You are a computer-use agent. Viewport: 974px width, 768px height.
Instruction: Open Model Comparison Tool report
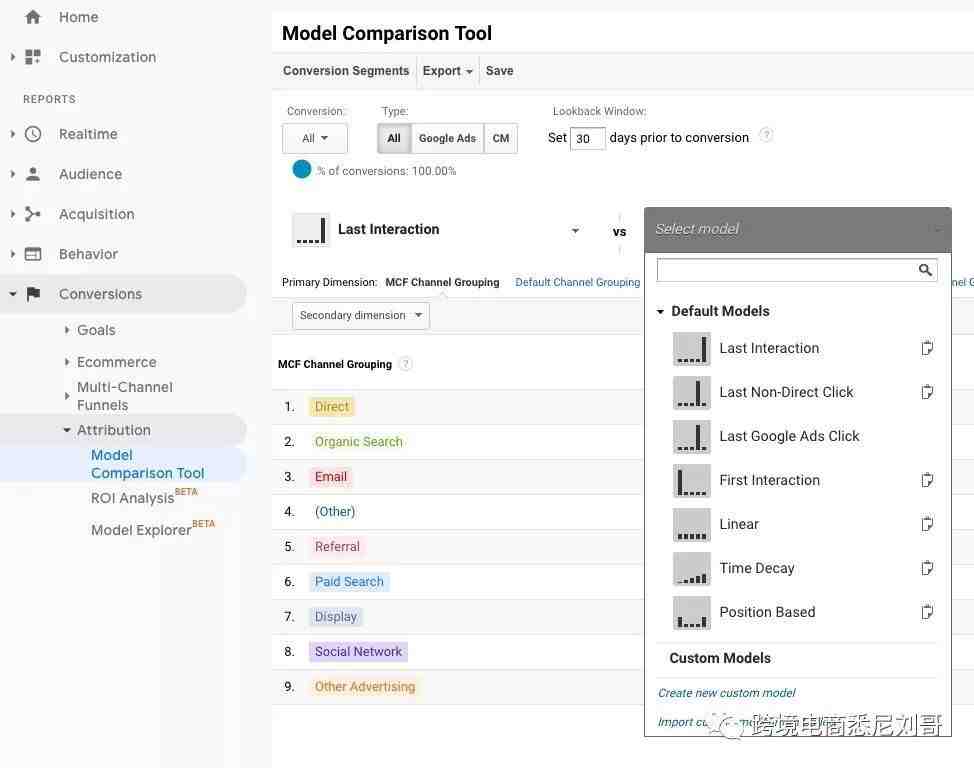tap(147, 464)
